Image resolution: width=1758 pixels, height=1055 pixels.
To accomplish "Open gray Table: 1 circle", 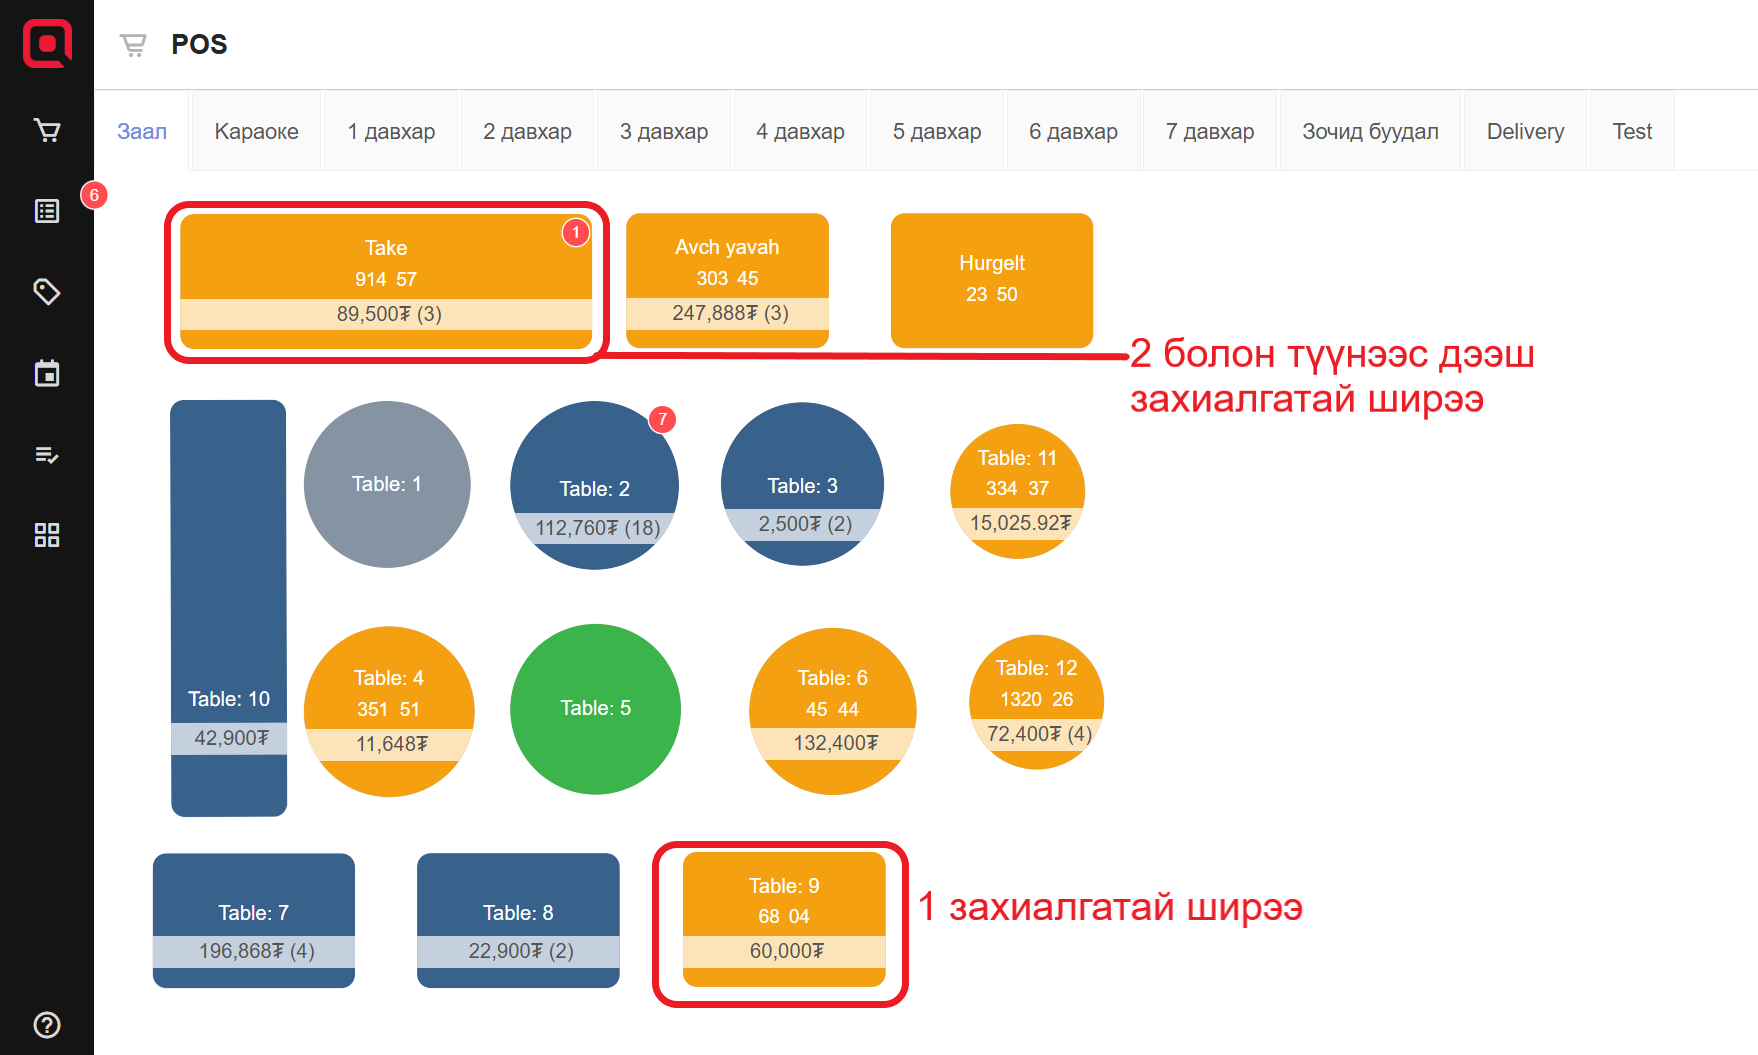I will pyautogui.click(x=387, y=485).
